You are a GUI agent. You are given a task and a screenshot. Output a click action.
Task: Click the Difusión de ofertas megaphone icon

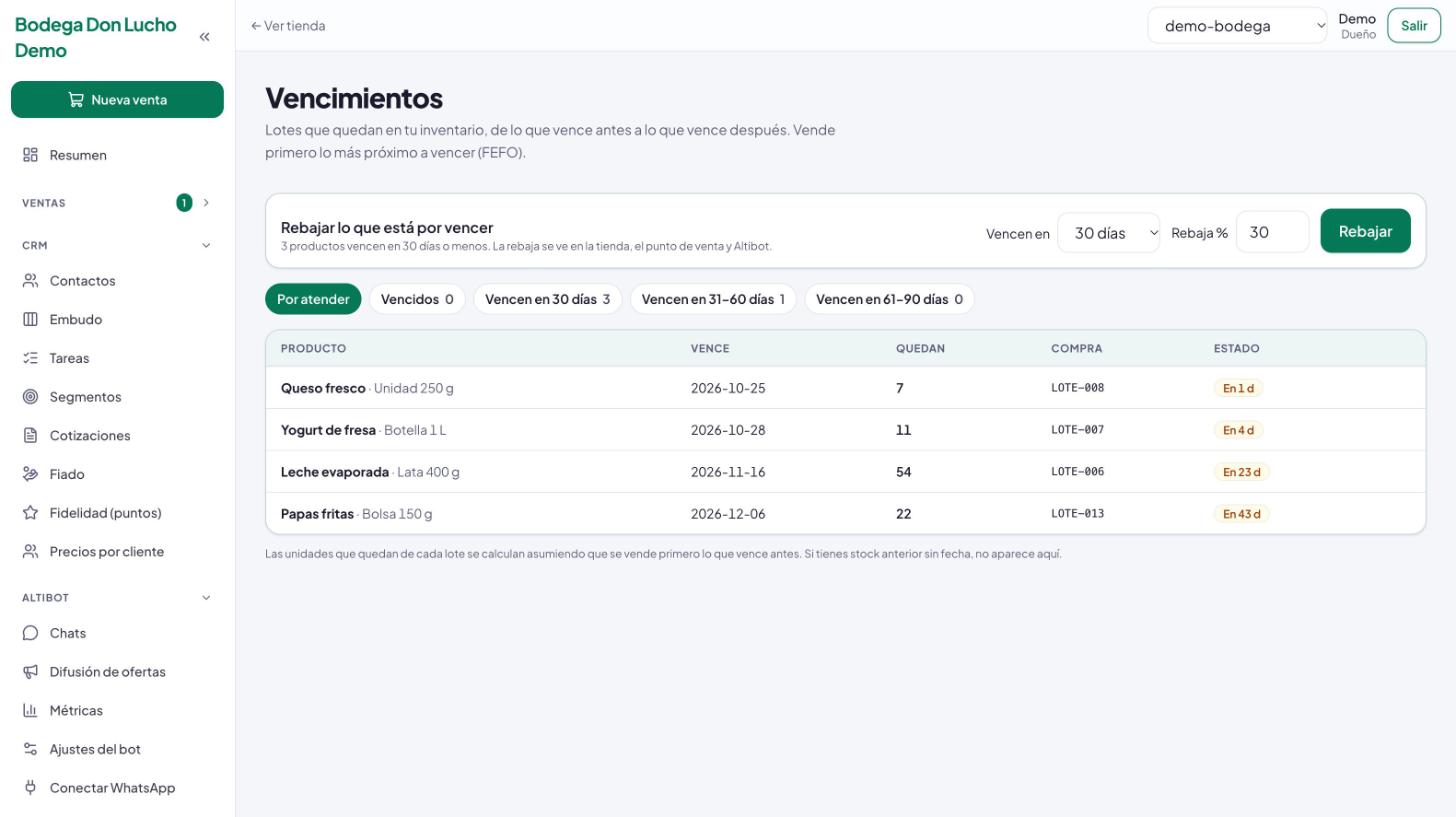(x=30, y=672)
